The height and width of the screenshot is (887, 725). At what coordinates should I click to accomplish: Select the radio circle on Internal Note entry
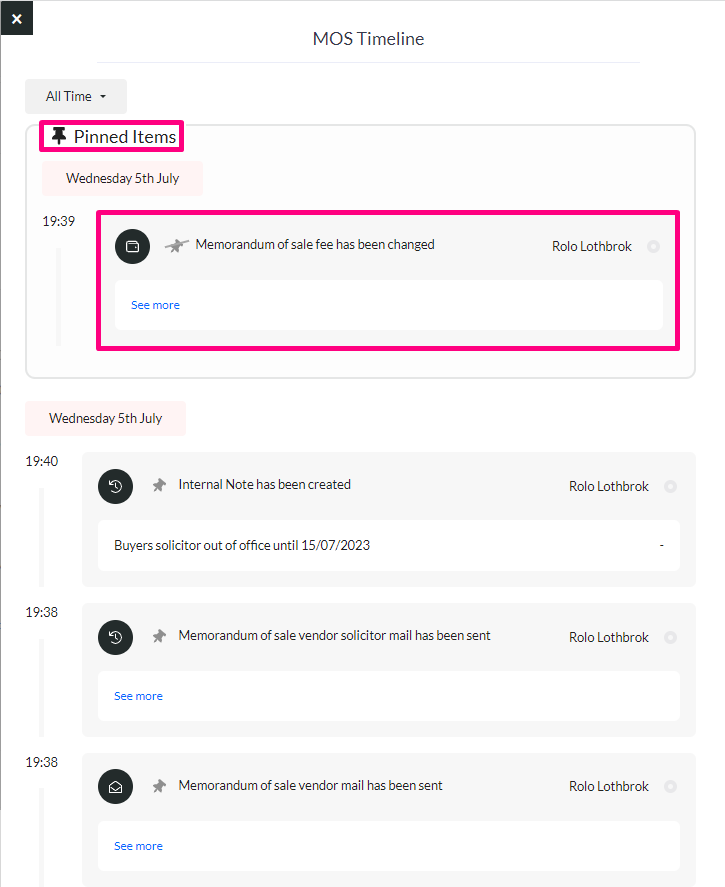coord(670,486)
